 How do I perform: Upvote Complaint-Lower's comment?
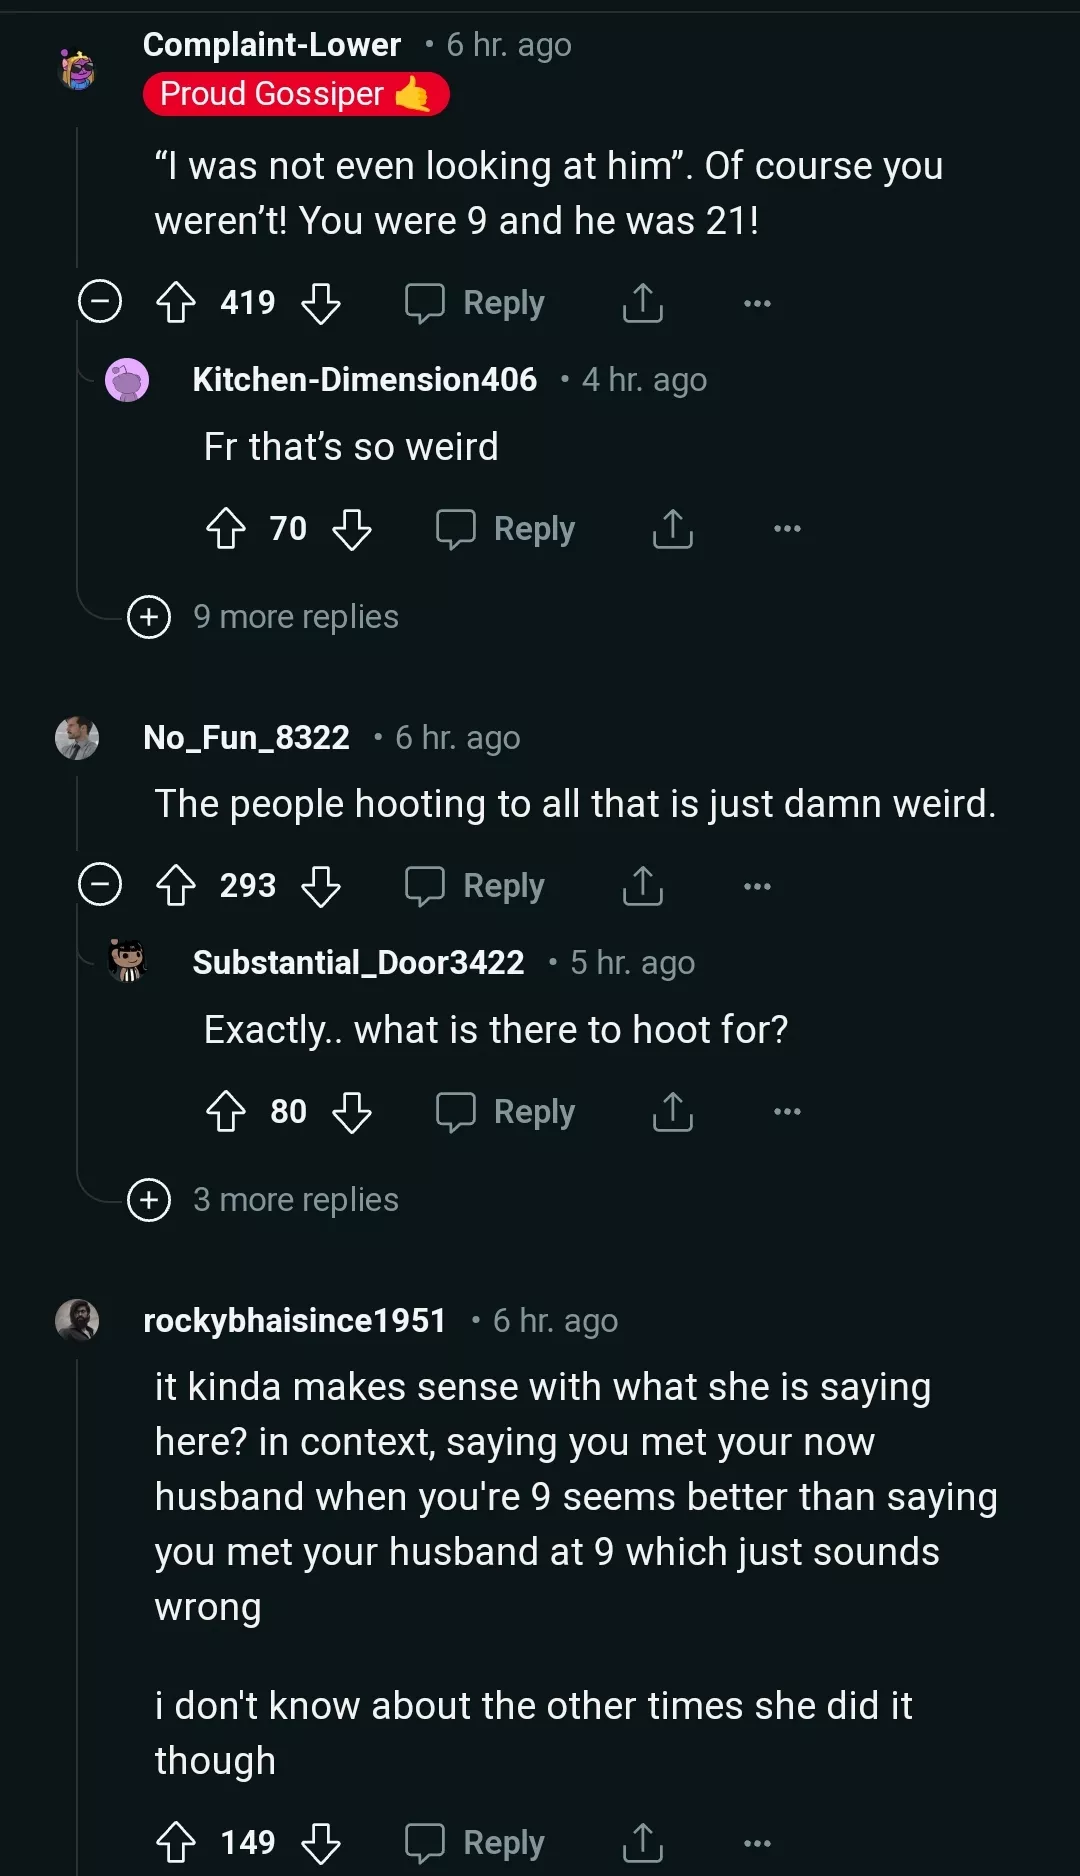click(x=177, y=302)
